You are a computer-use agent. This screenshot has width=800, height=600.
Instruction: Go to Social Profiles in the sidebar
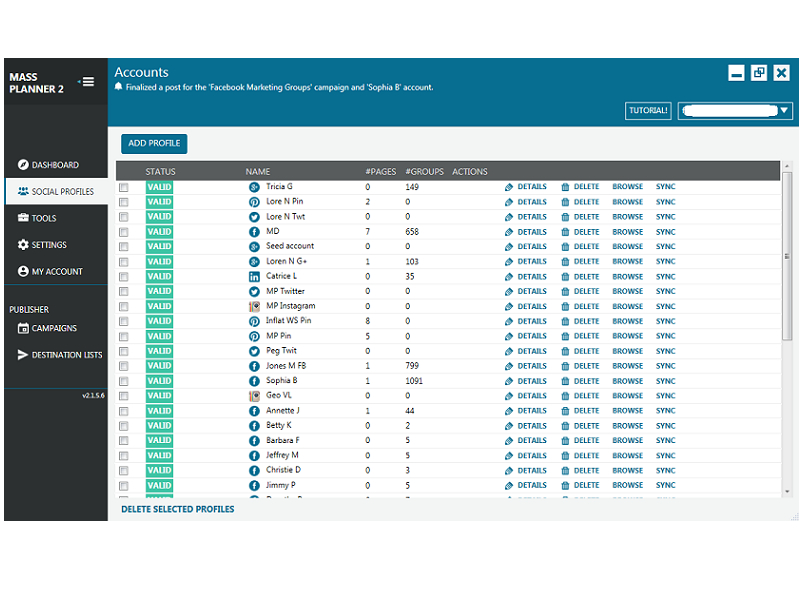coord(56,191)
